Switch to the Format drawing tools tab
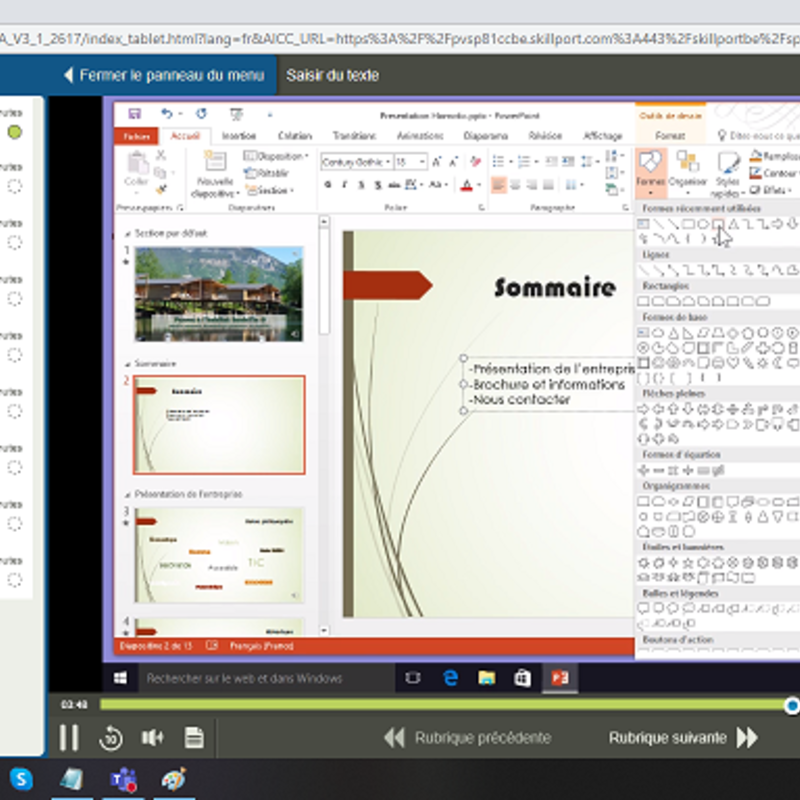 670,136
